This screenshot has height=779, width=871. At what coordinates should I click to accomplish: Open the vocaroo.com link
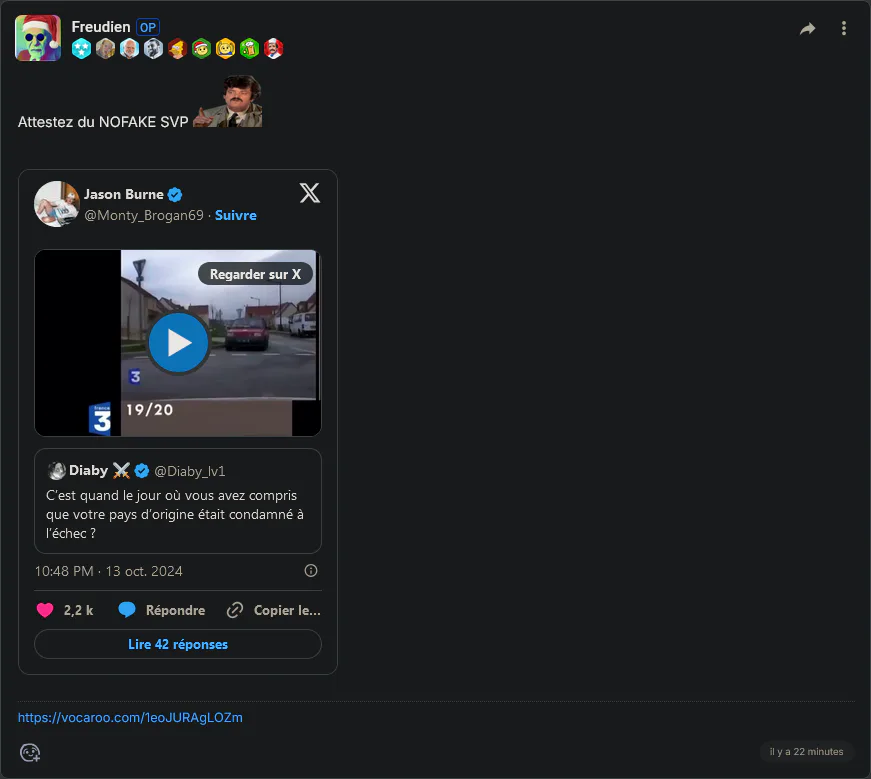(x=130, y=717)
